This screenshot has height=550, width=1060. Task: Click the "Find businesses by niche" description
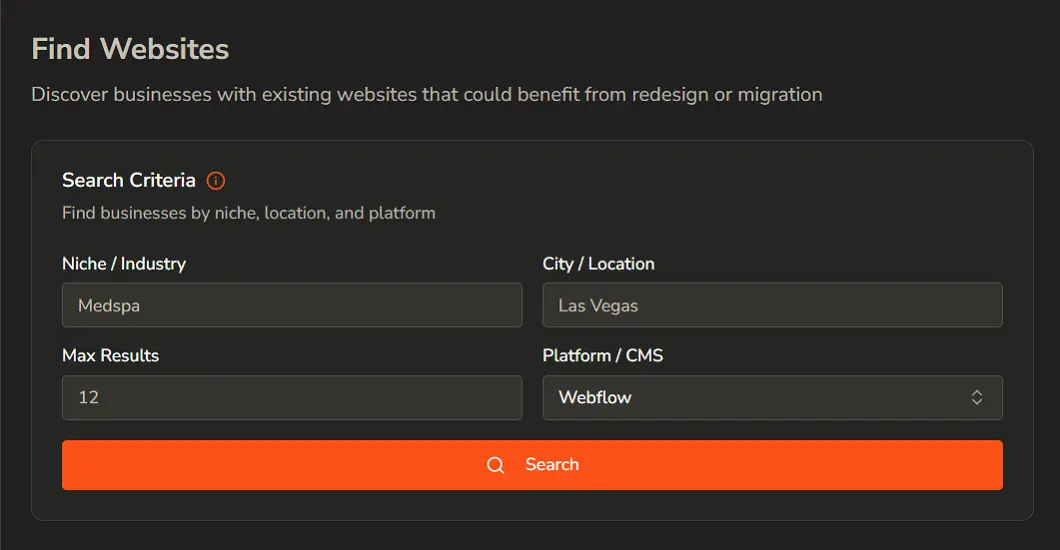point(248,213)
